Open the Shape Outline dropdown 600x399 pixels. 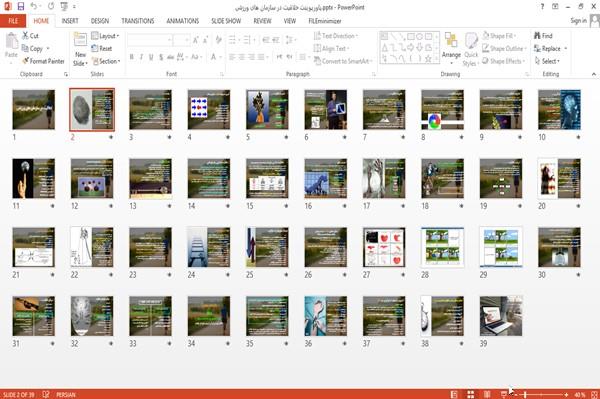click(504, 49)
